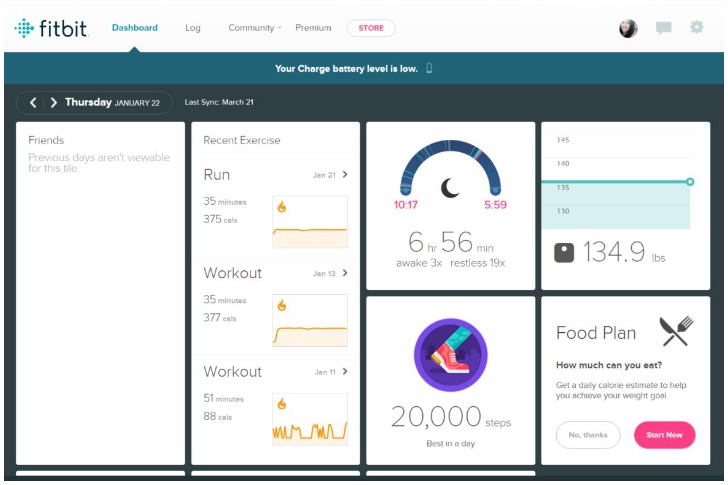Open the Dashboard tab
The image size is (728, 485).
[135, 28]
